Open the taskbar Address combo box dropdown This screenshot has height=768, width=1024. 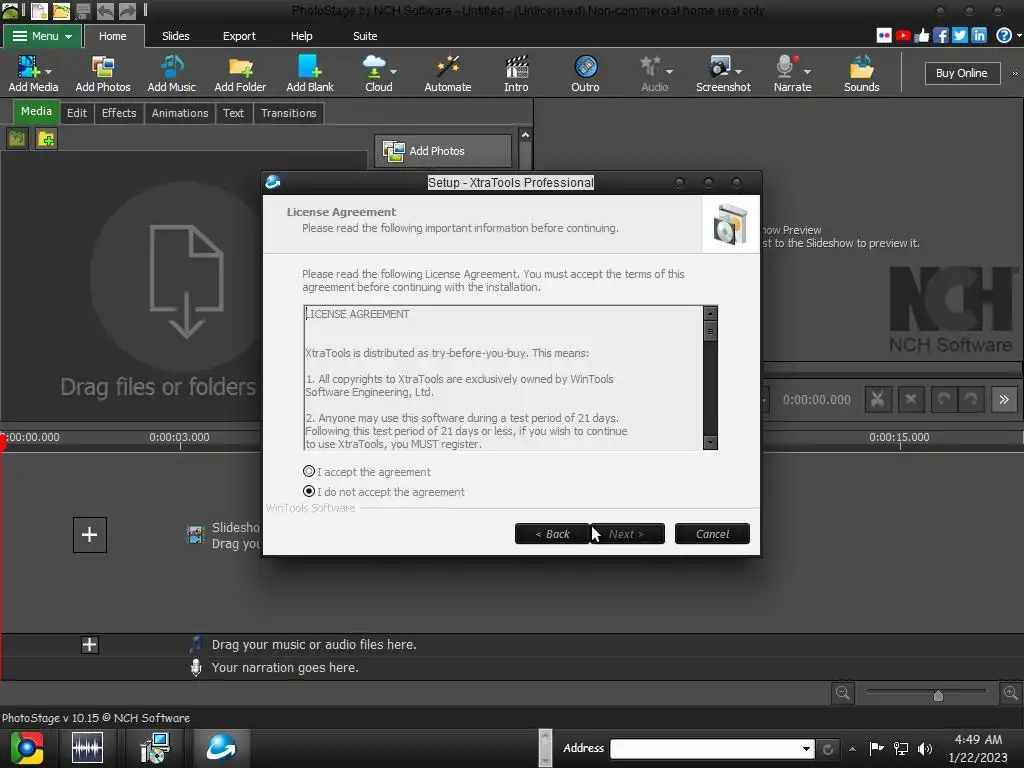[x=807, y=749]
